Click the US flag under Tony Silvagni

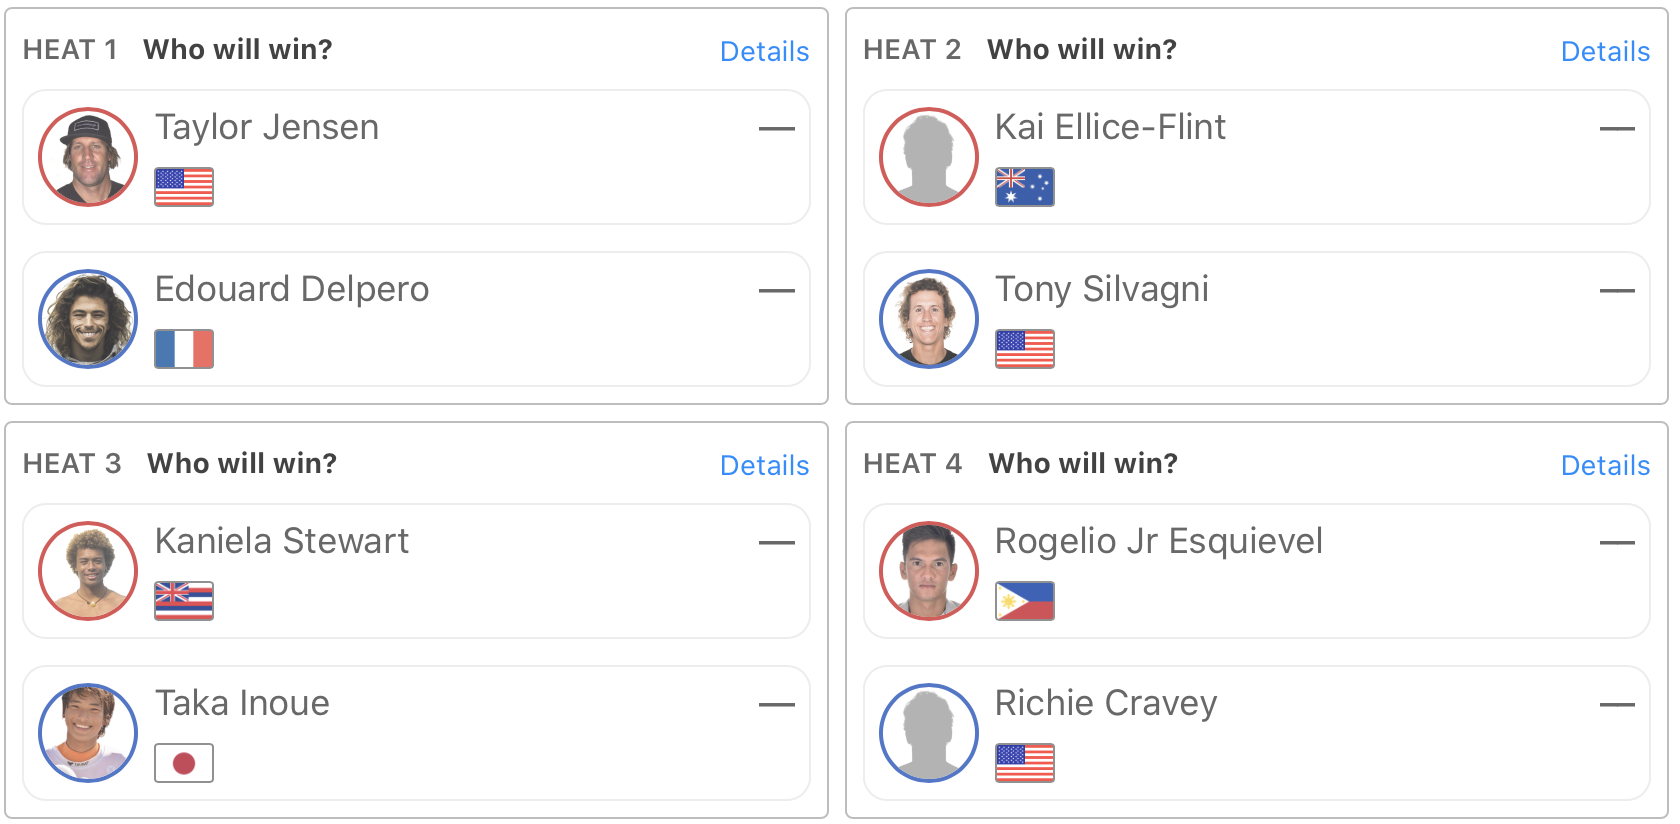coord(1025,349)
